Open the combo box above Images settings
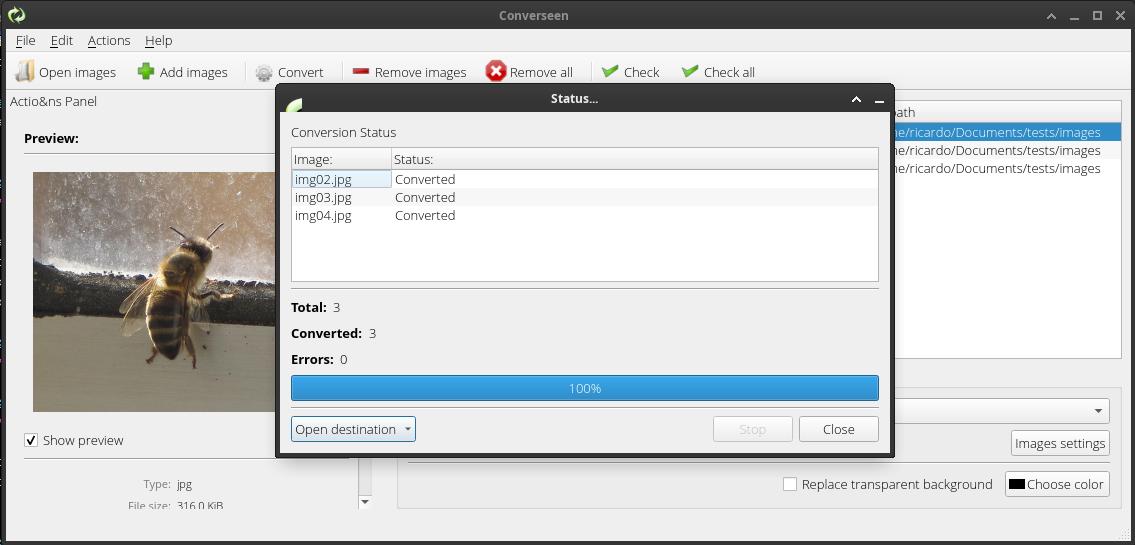The width and height of the screenshot is (1135, 545). (1099, 411)
